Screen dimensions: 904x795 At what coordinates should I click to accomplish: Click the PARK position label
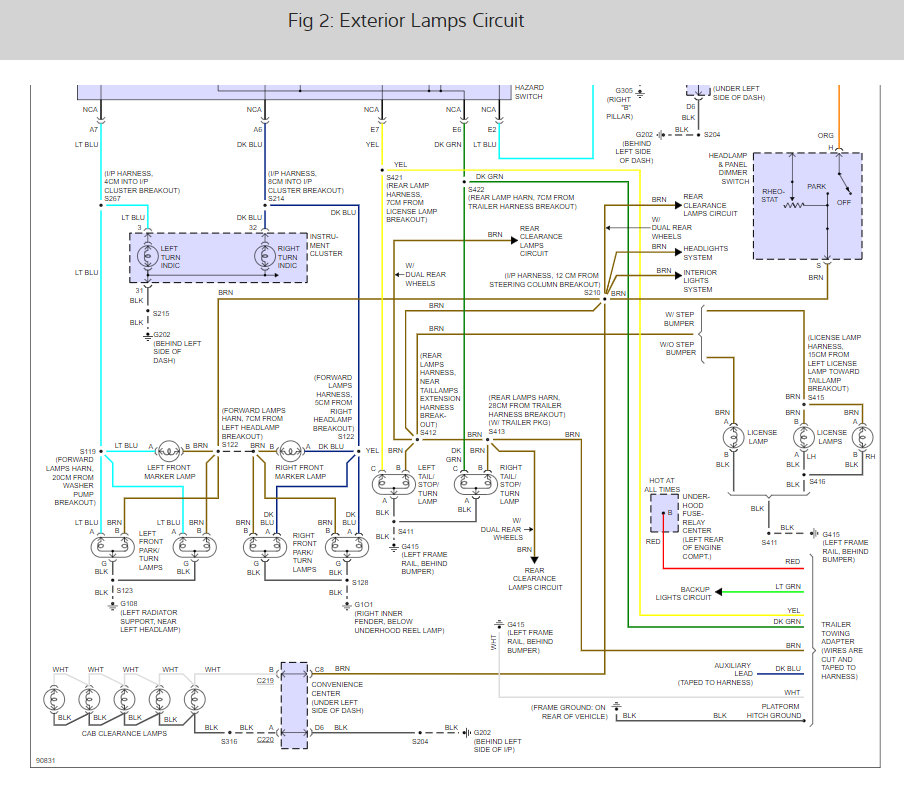(x=816, y=187)
